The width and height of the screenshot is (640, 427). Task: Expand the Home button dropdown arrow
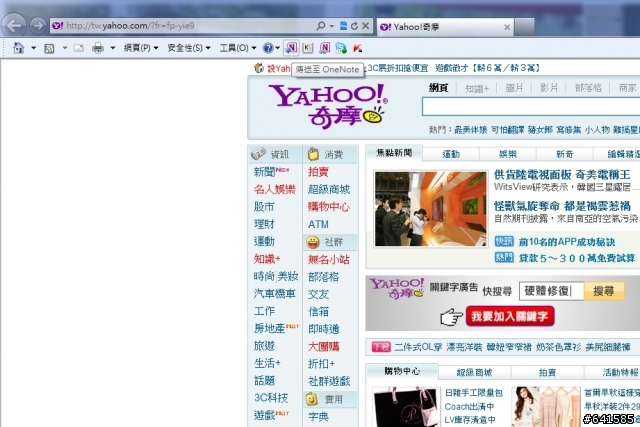click(x=33, y=48)
